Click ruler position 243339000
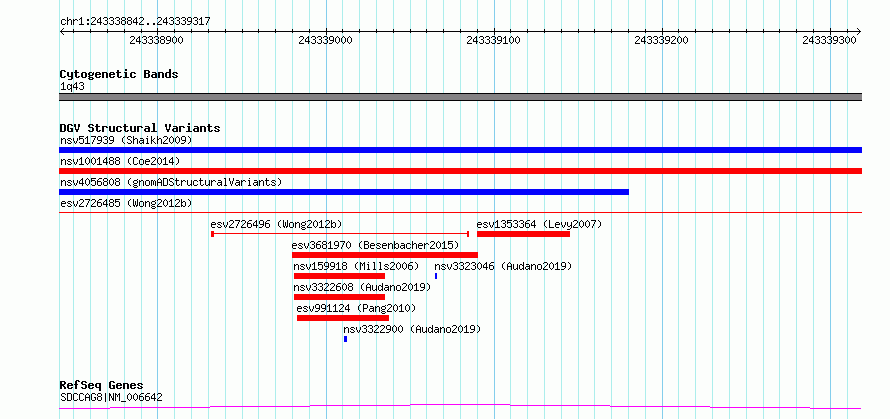The height and width of the screenshot is (419, 890). click(325, 41)
